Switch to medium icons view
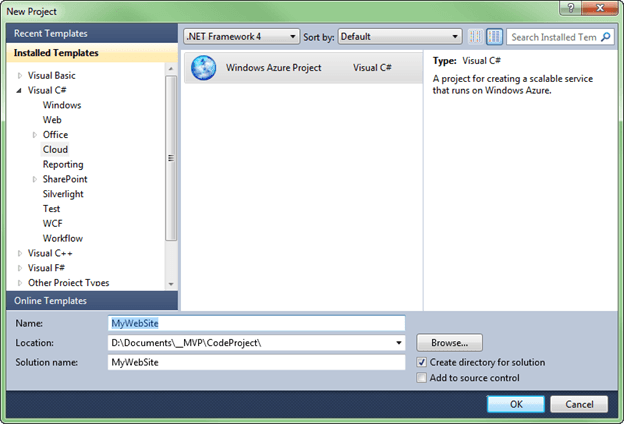Screen dimensions: 624x424 494,37
